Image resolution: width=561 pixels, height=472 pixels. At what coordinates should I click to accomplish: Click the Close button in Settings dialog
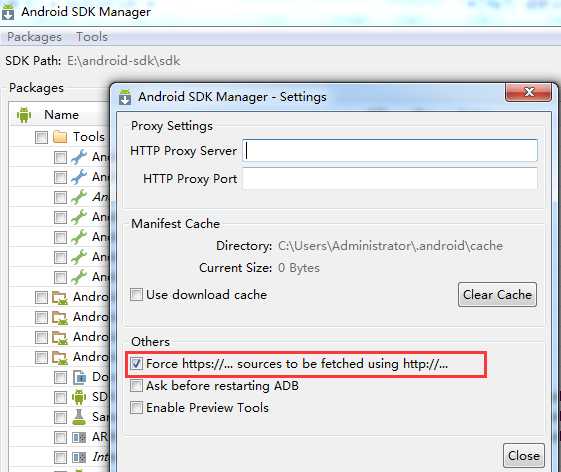524,456
